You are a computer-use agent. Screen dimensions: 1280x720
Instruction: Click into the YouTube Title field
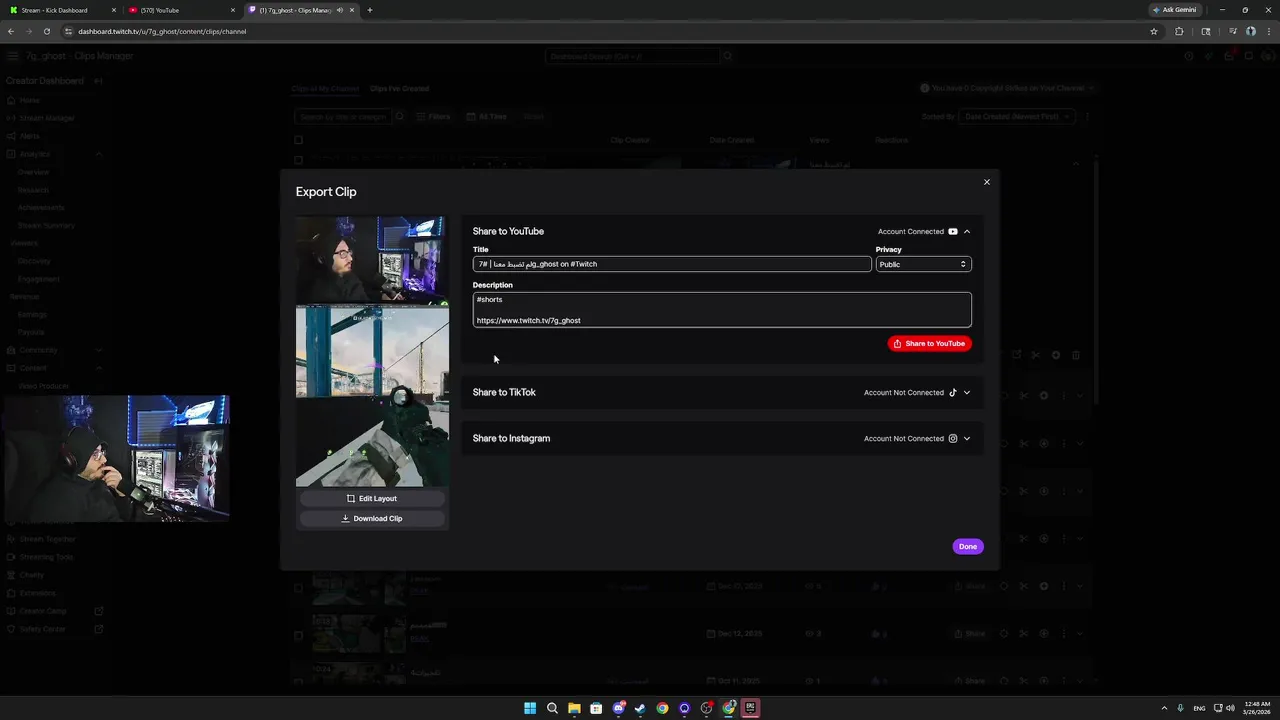(672, 264)
